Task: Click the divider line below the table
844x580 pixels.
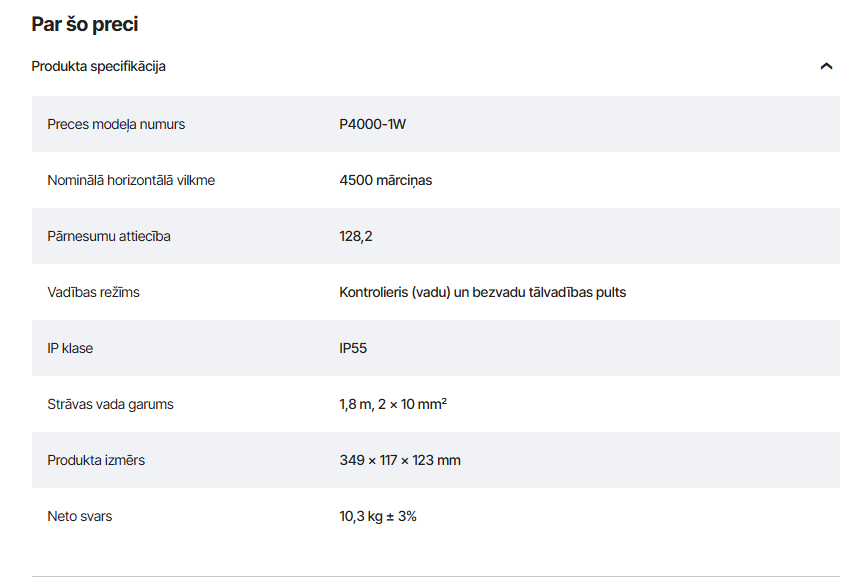Action: 435,576
